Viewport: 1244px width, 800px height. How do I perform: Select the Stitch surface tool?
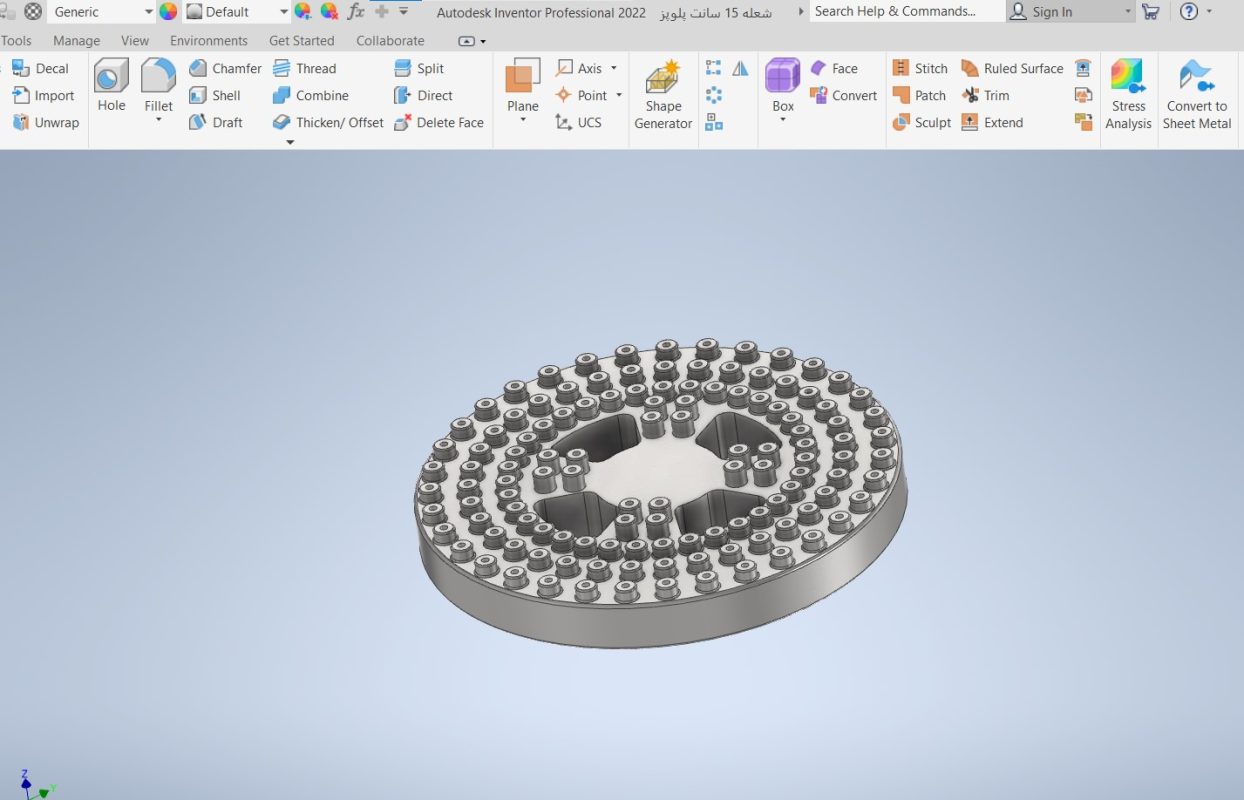coord(920,68)
